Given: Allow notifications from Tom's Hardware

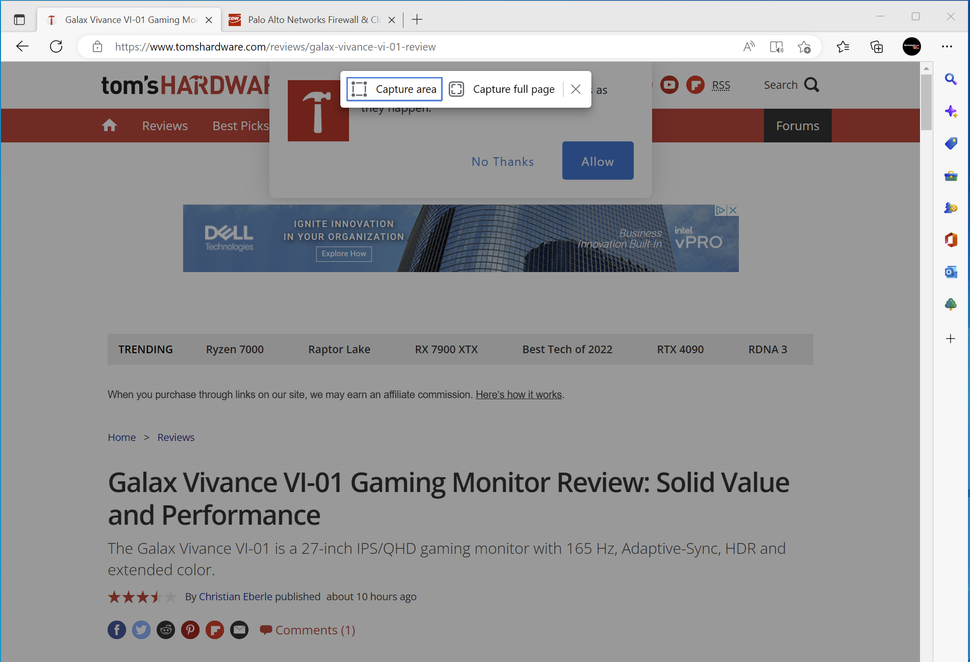Looking at the screenshot, I should (597, 160).
